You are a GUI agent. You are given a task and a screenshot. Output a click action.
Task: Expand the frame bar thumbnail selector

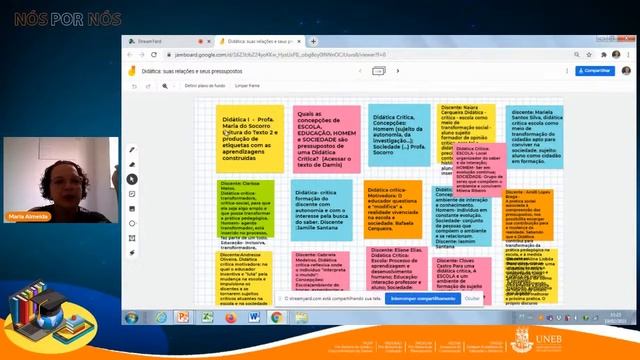(x=379, y=71)
